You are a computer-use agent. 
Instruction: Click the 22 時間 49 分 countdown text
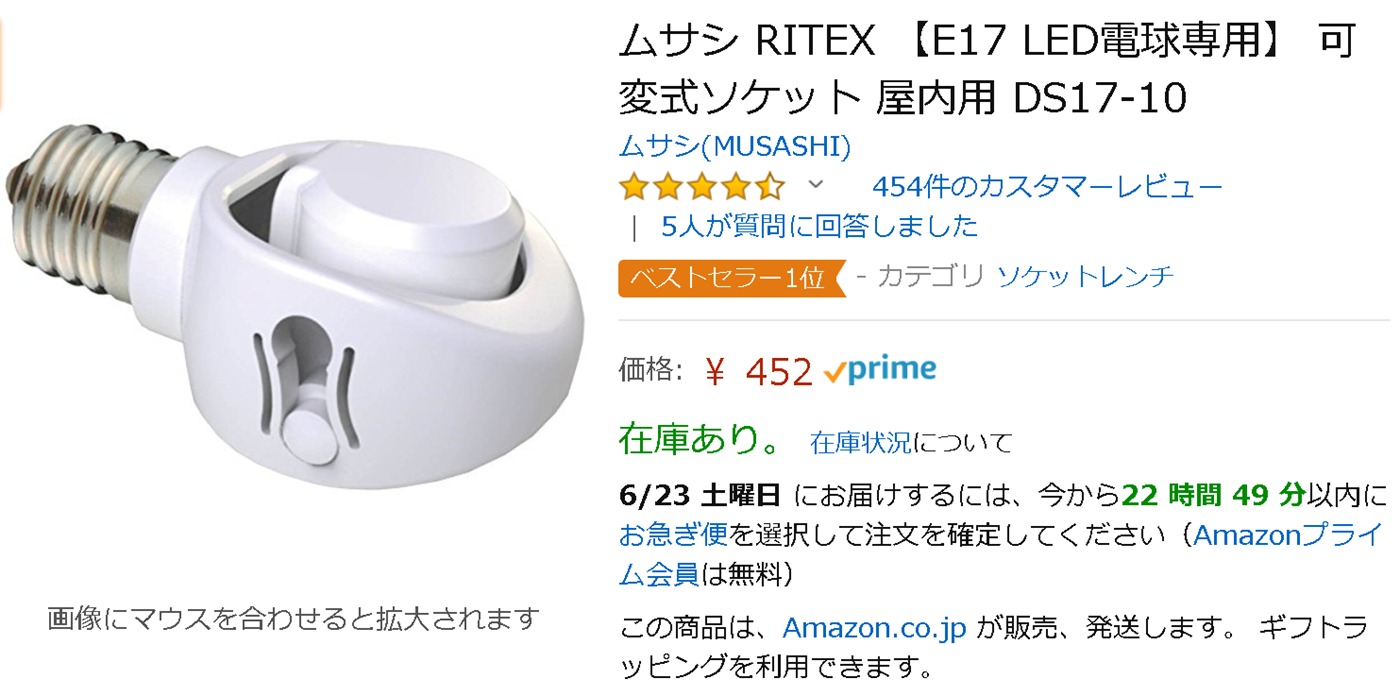point(1213,494)
